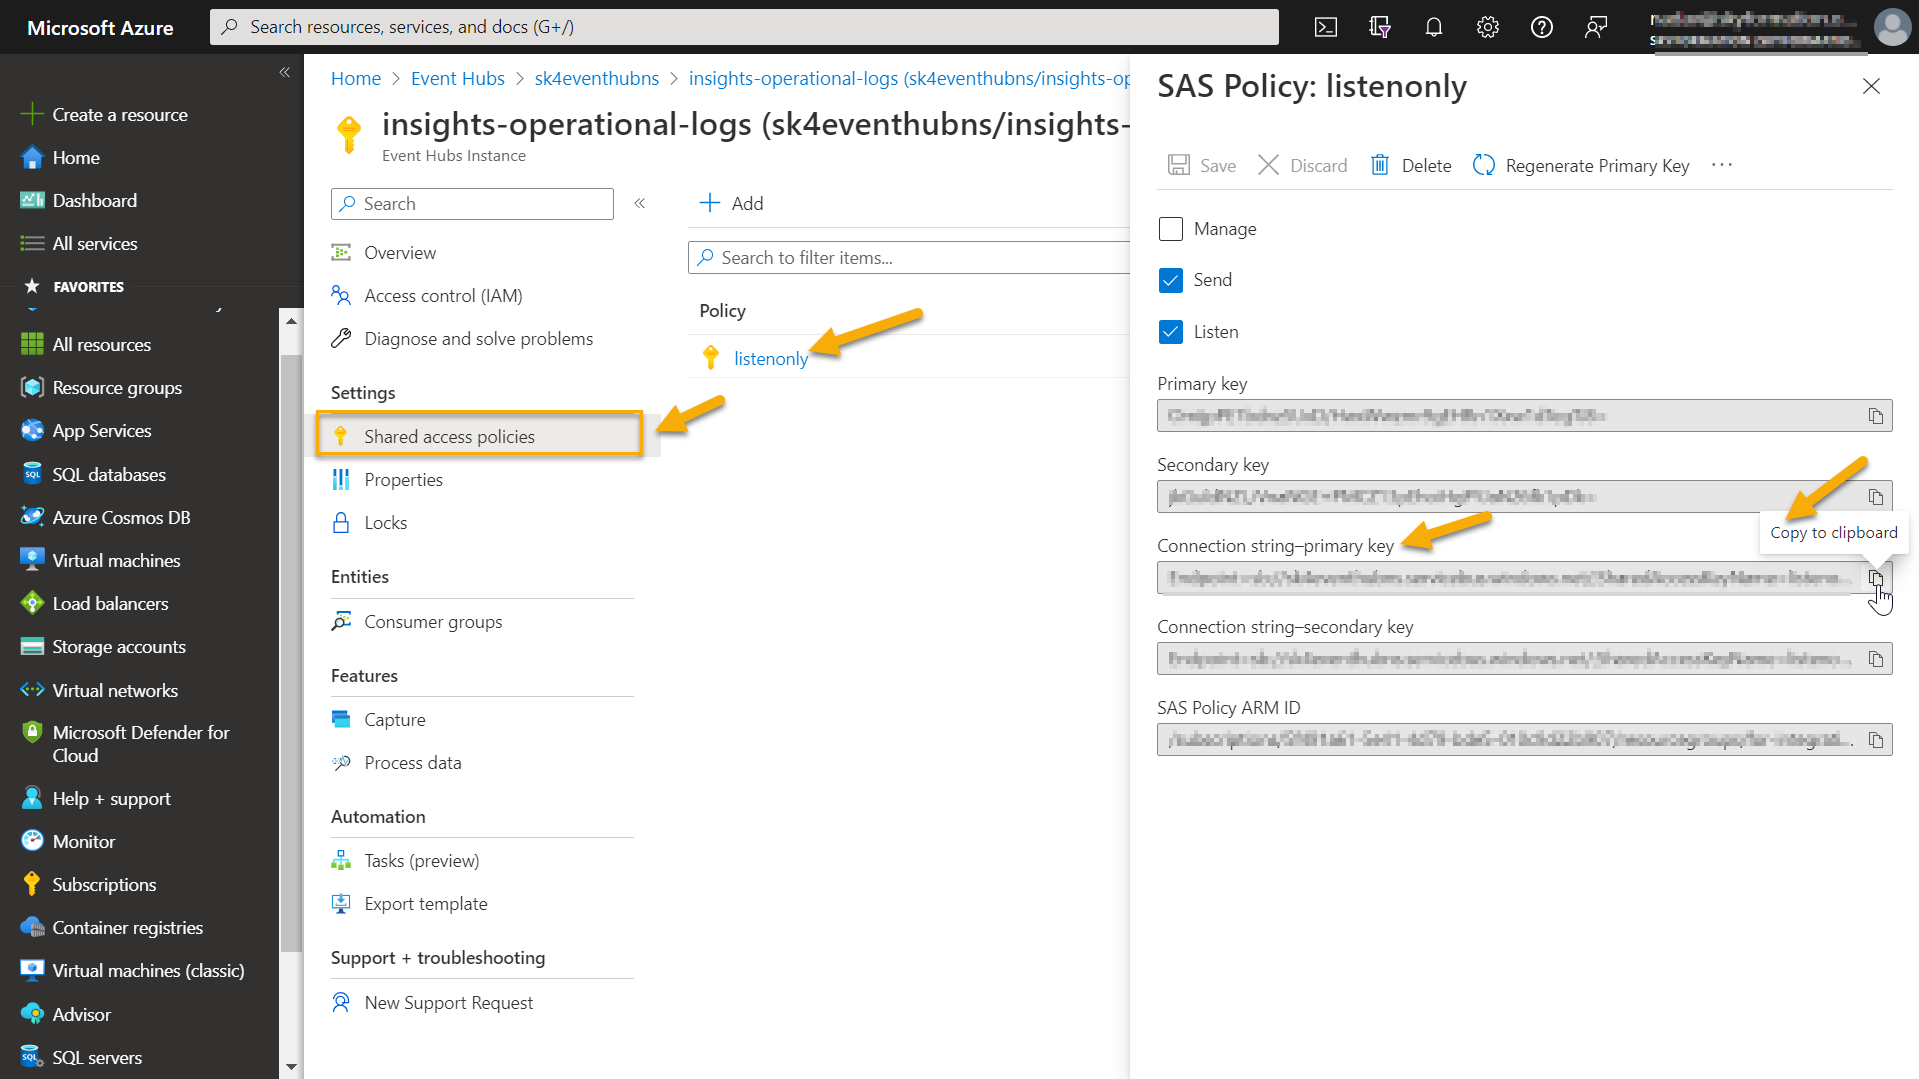Click the resource menu Search box

pos(472,203)
